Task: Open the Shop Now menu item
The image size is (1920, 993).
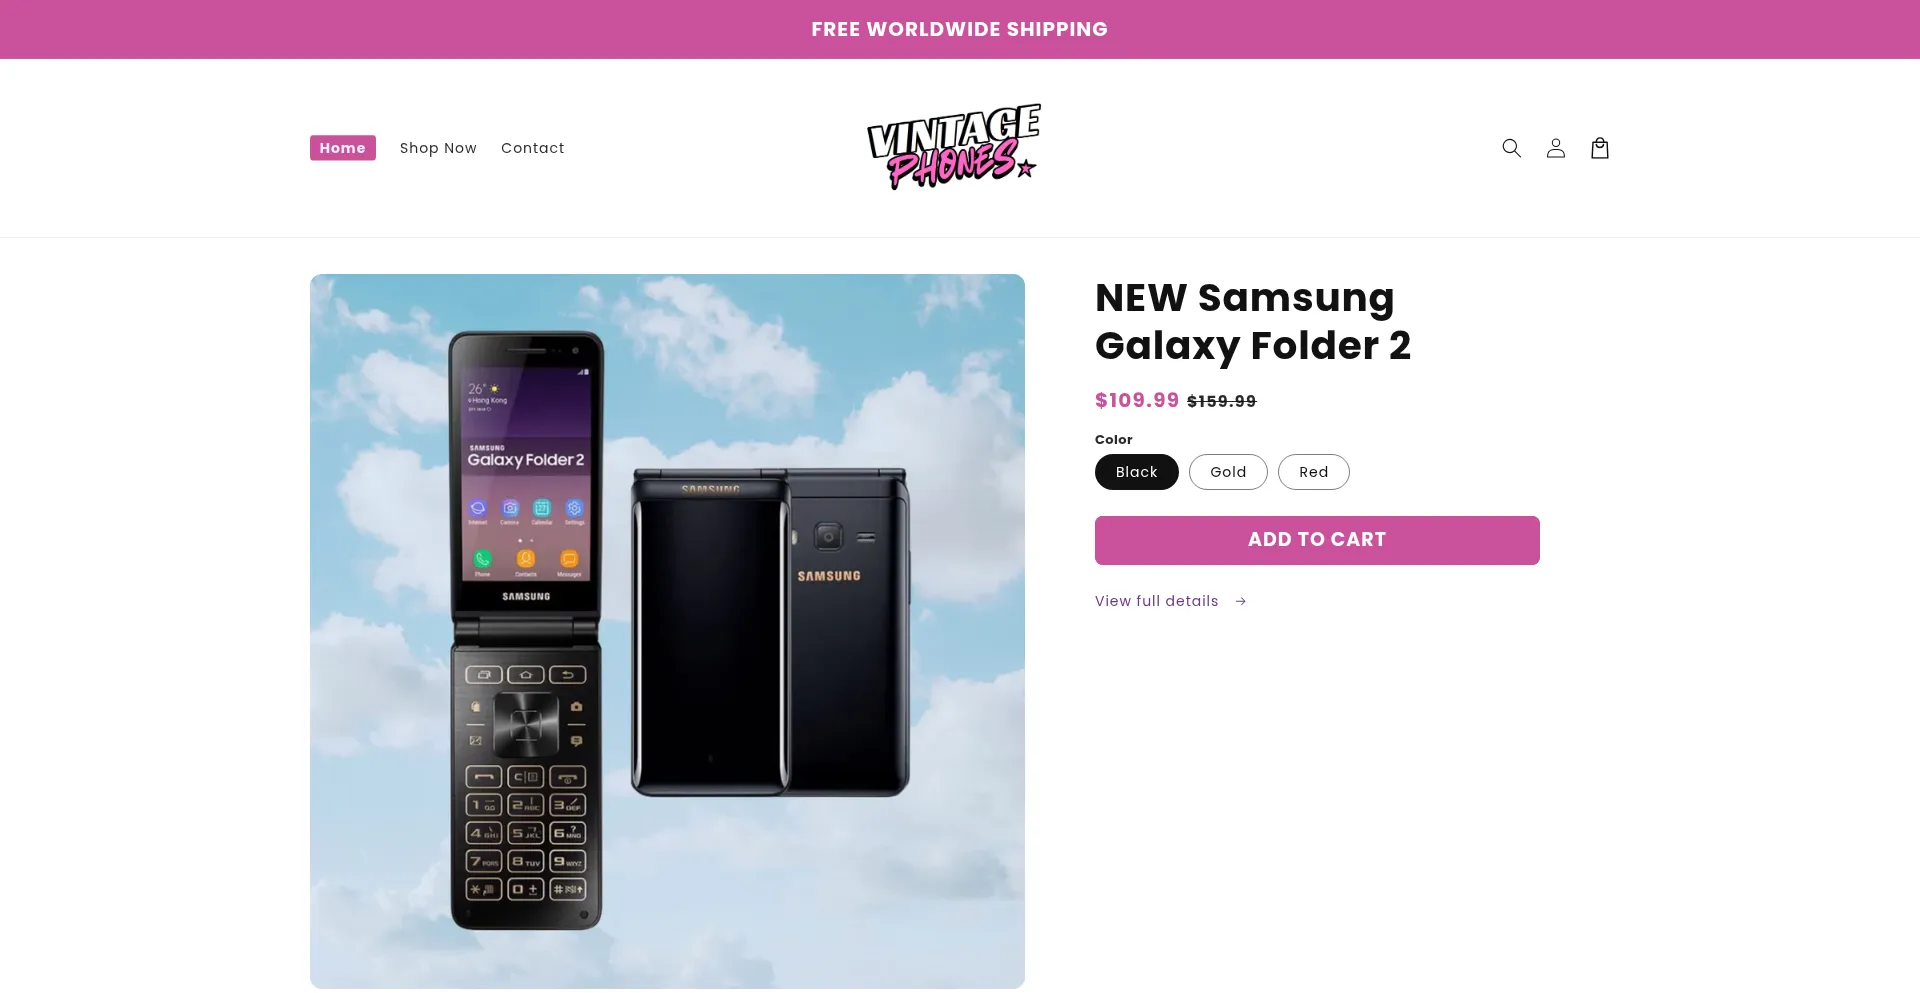Action: [438, 148]
